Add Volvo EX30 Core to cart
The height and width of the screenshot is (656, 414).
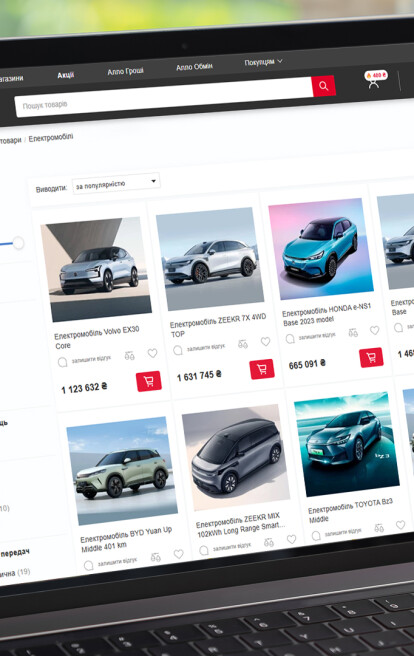tap(148, 381)
